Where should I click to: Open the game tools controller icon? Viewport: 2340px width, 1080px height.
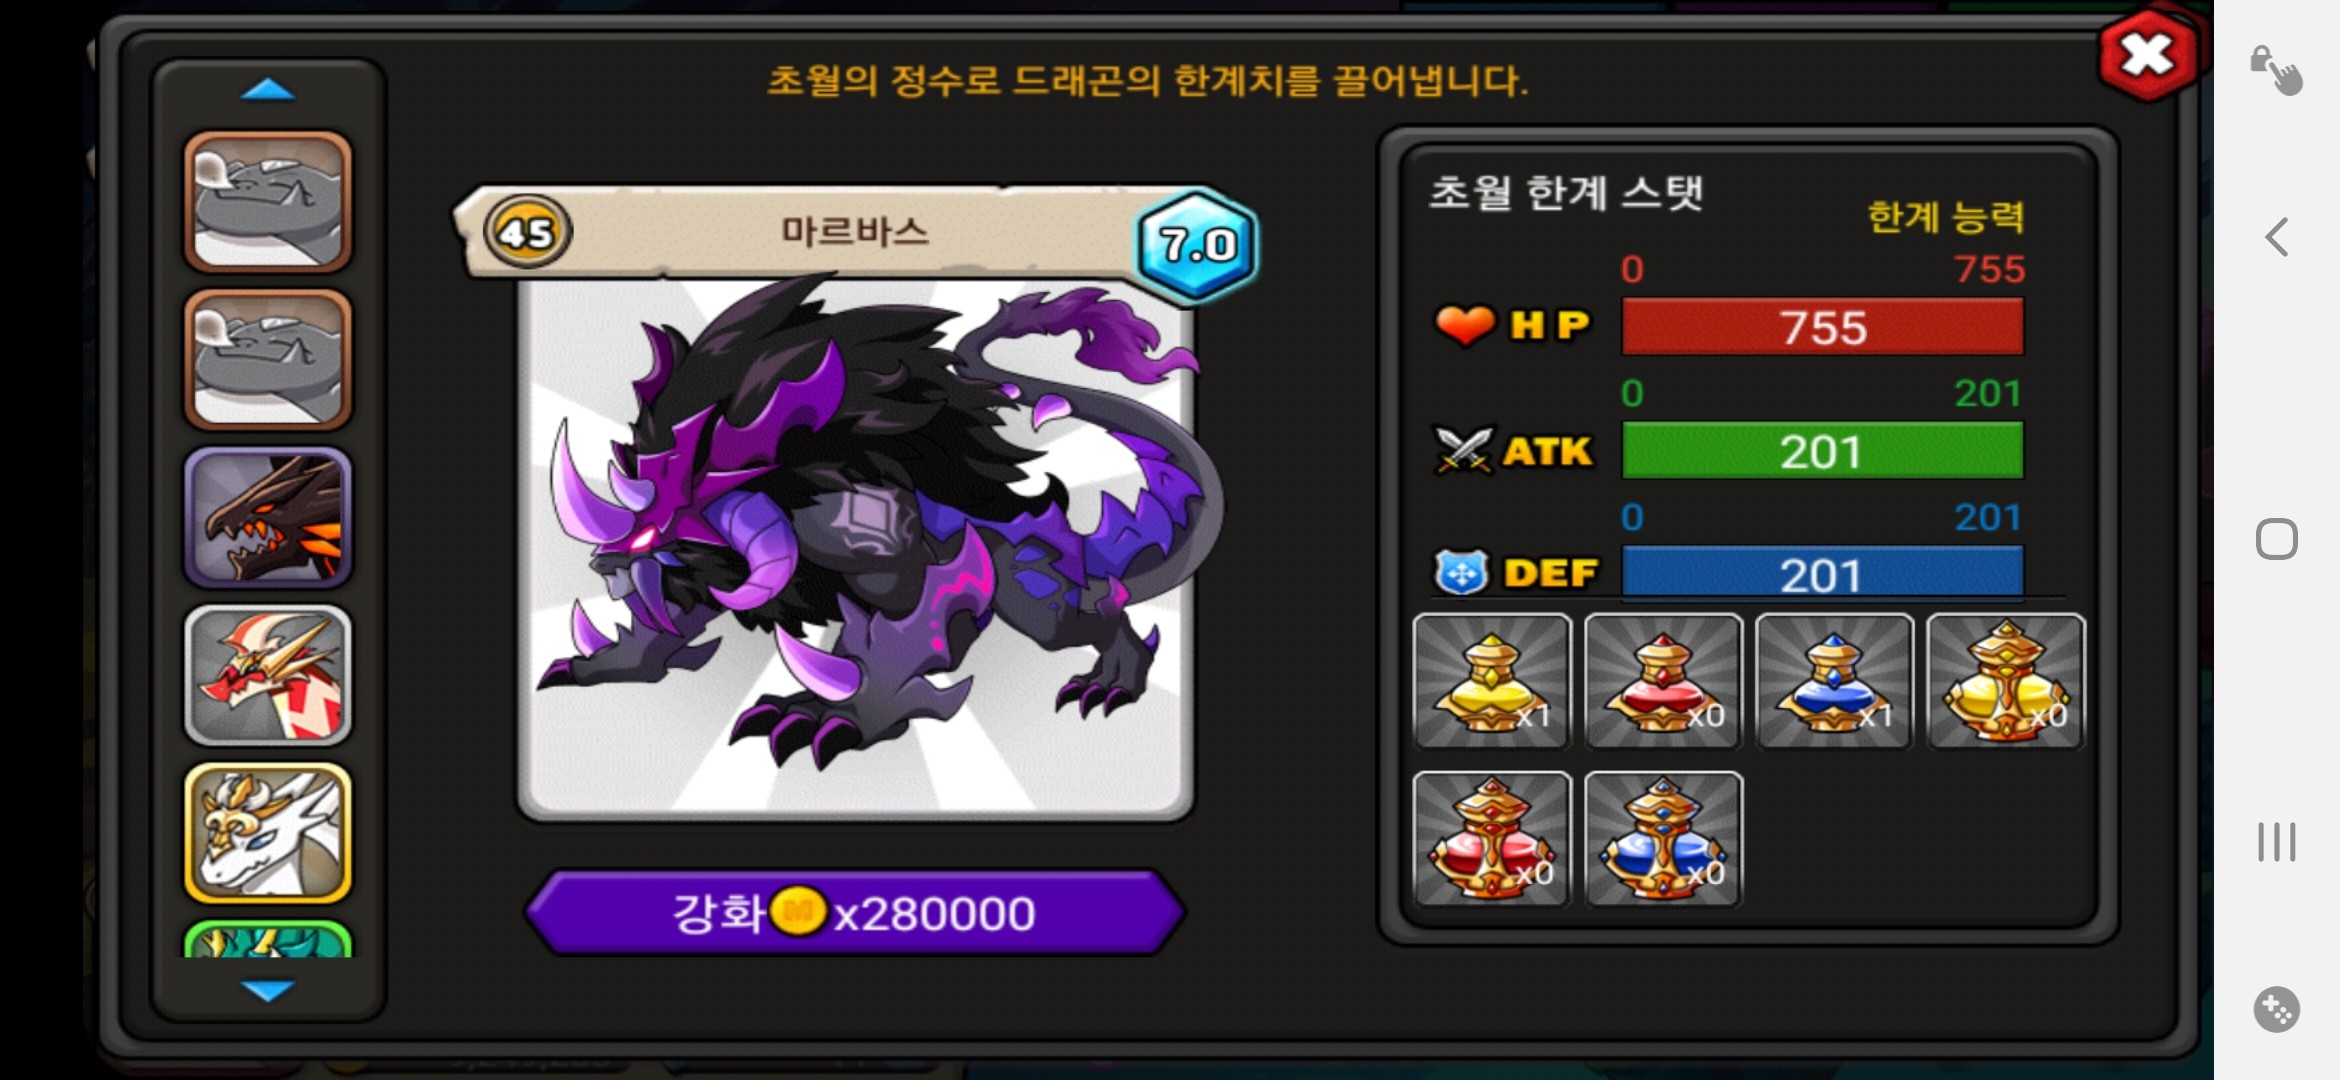click(2277, 1009)
